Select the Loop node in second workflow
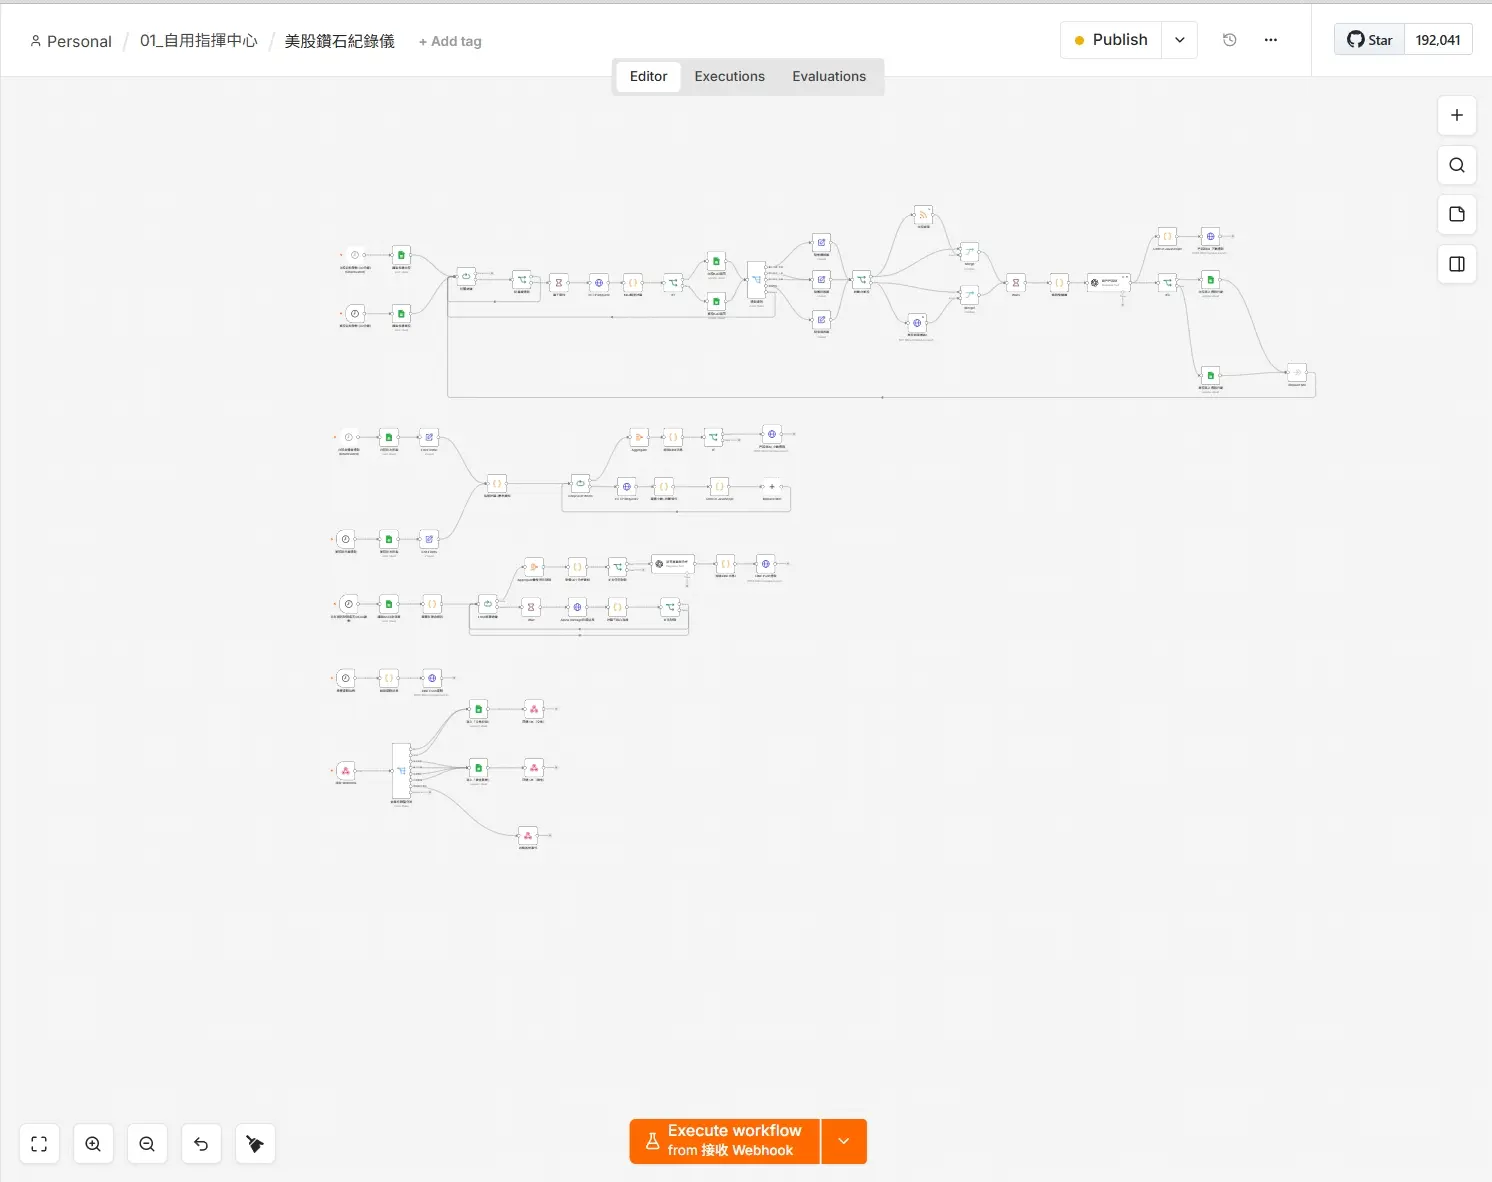Screen dimensions: 1492x1182 point(580,484)
